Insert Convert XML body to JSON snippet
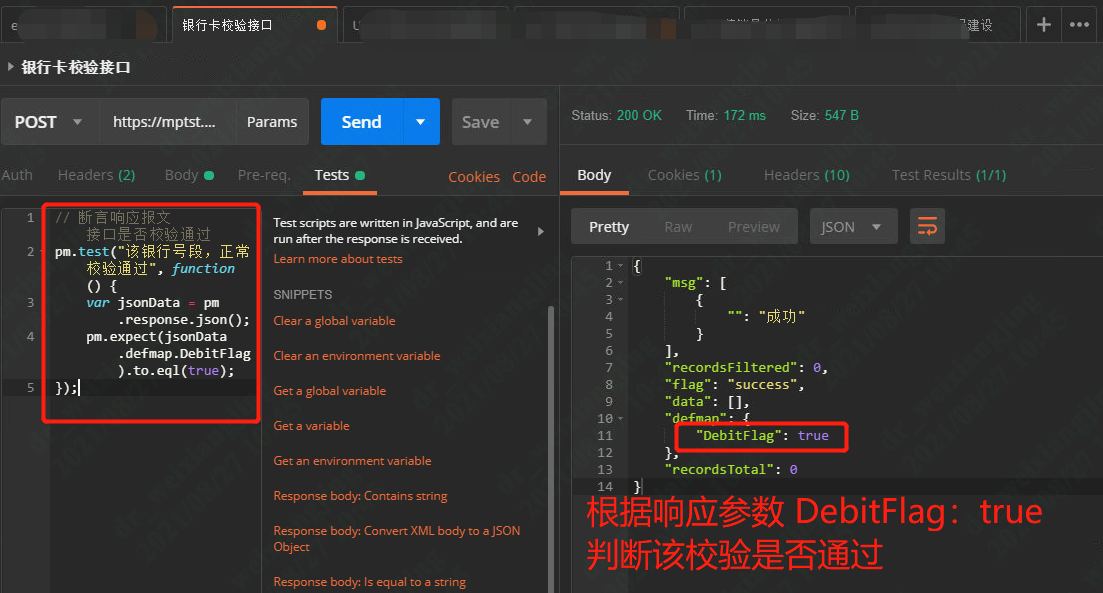Viewport: 1103px width, 593px height. tap(397, 539)
